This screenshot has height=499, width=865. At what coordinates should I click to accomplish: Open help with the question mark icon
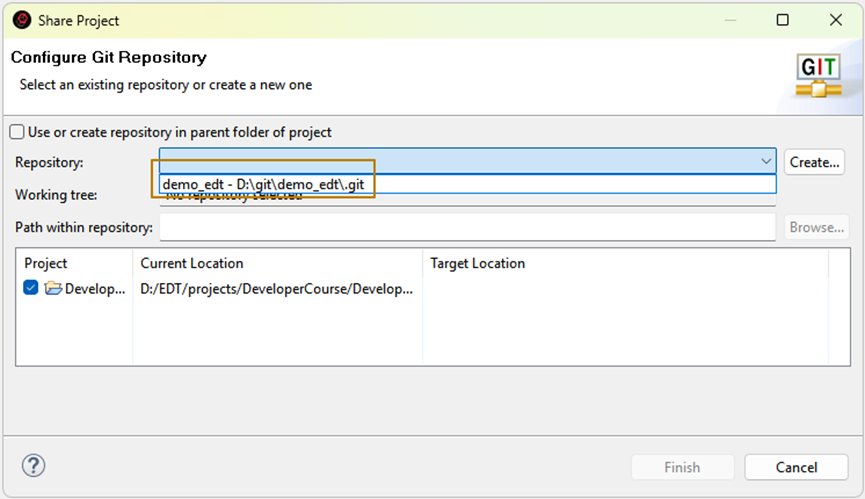pos(34,466)
